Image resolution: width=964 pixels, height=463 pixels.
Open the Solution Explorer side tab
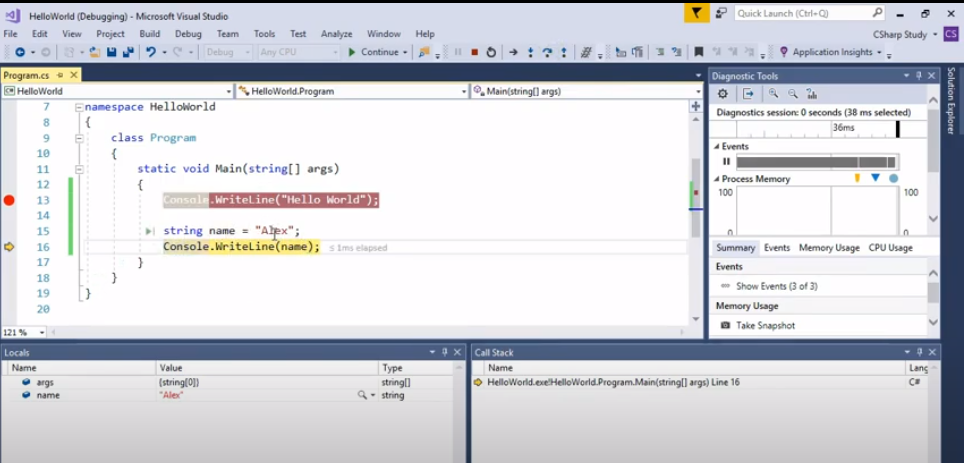950,100
